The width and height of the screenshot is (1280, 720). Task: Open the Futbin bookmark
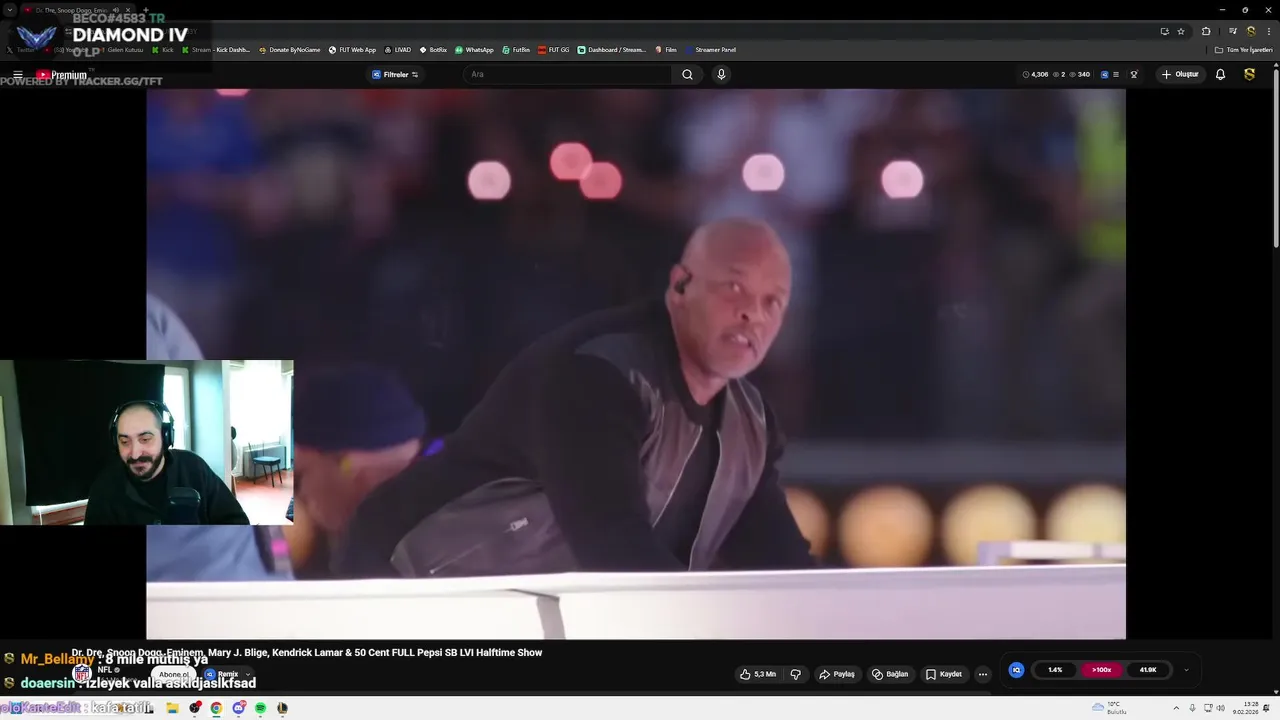pyautogui.click(x=516, y=50)
